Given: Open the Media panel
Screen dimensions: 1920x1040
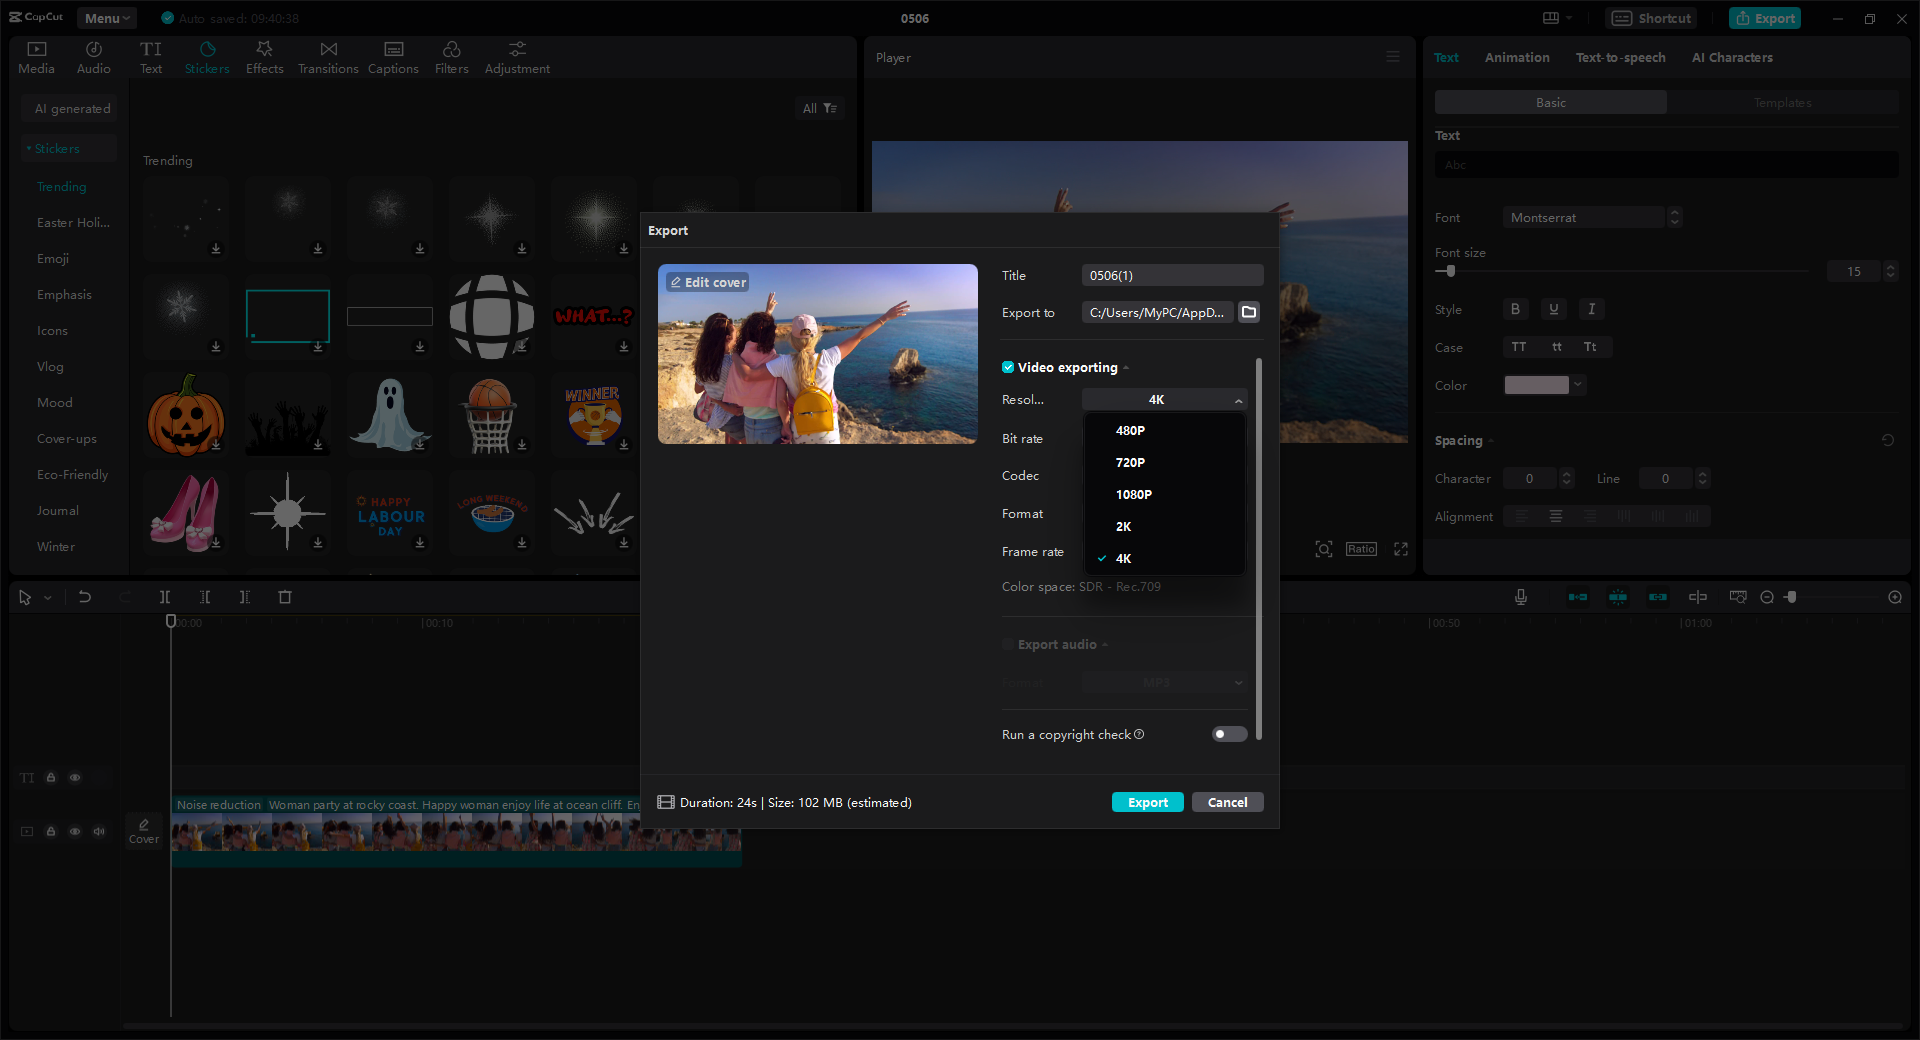Looking at the screenshot, I should 35,55.
